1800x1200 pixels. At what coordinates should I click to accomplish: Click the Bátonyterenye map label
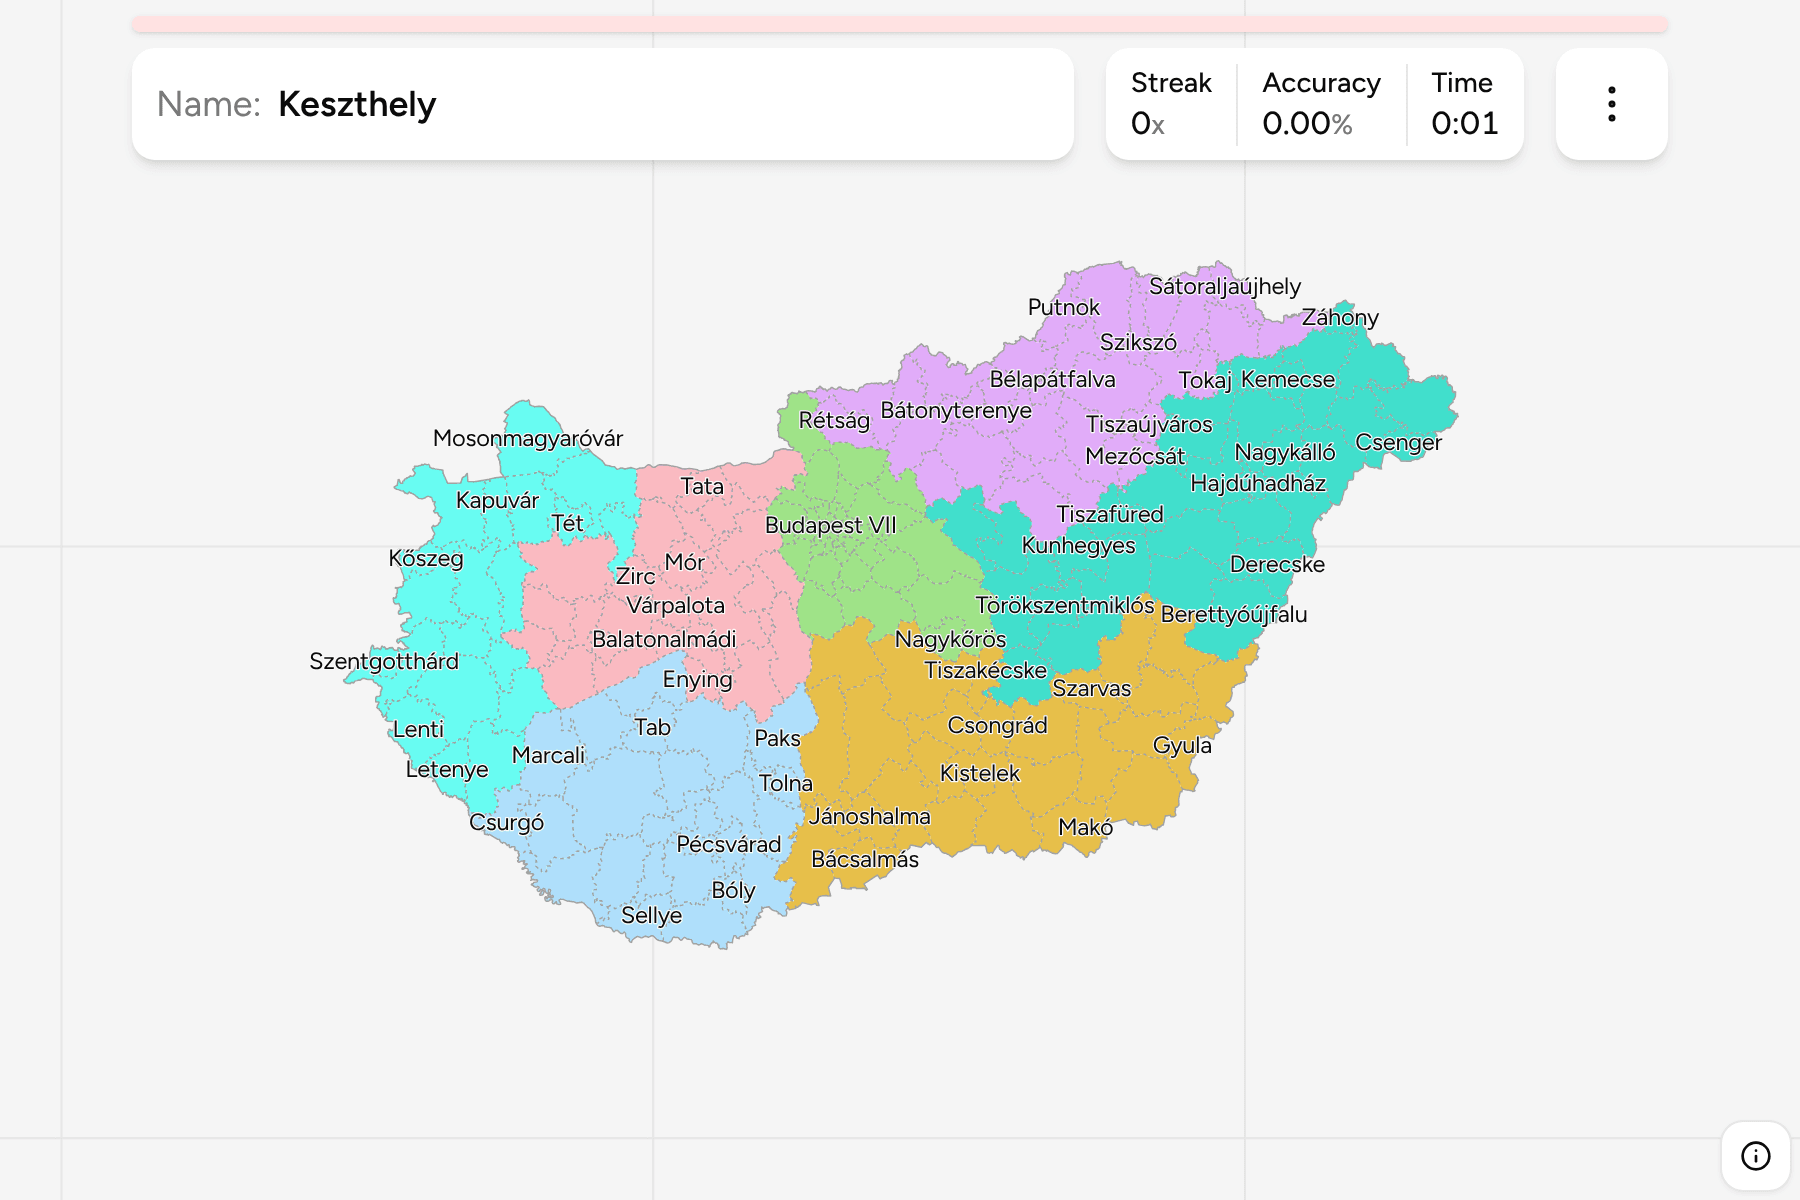[x=956, y=410]
